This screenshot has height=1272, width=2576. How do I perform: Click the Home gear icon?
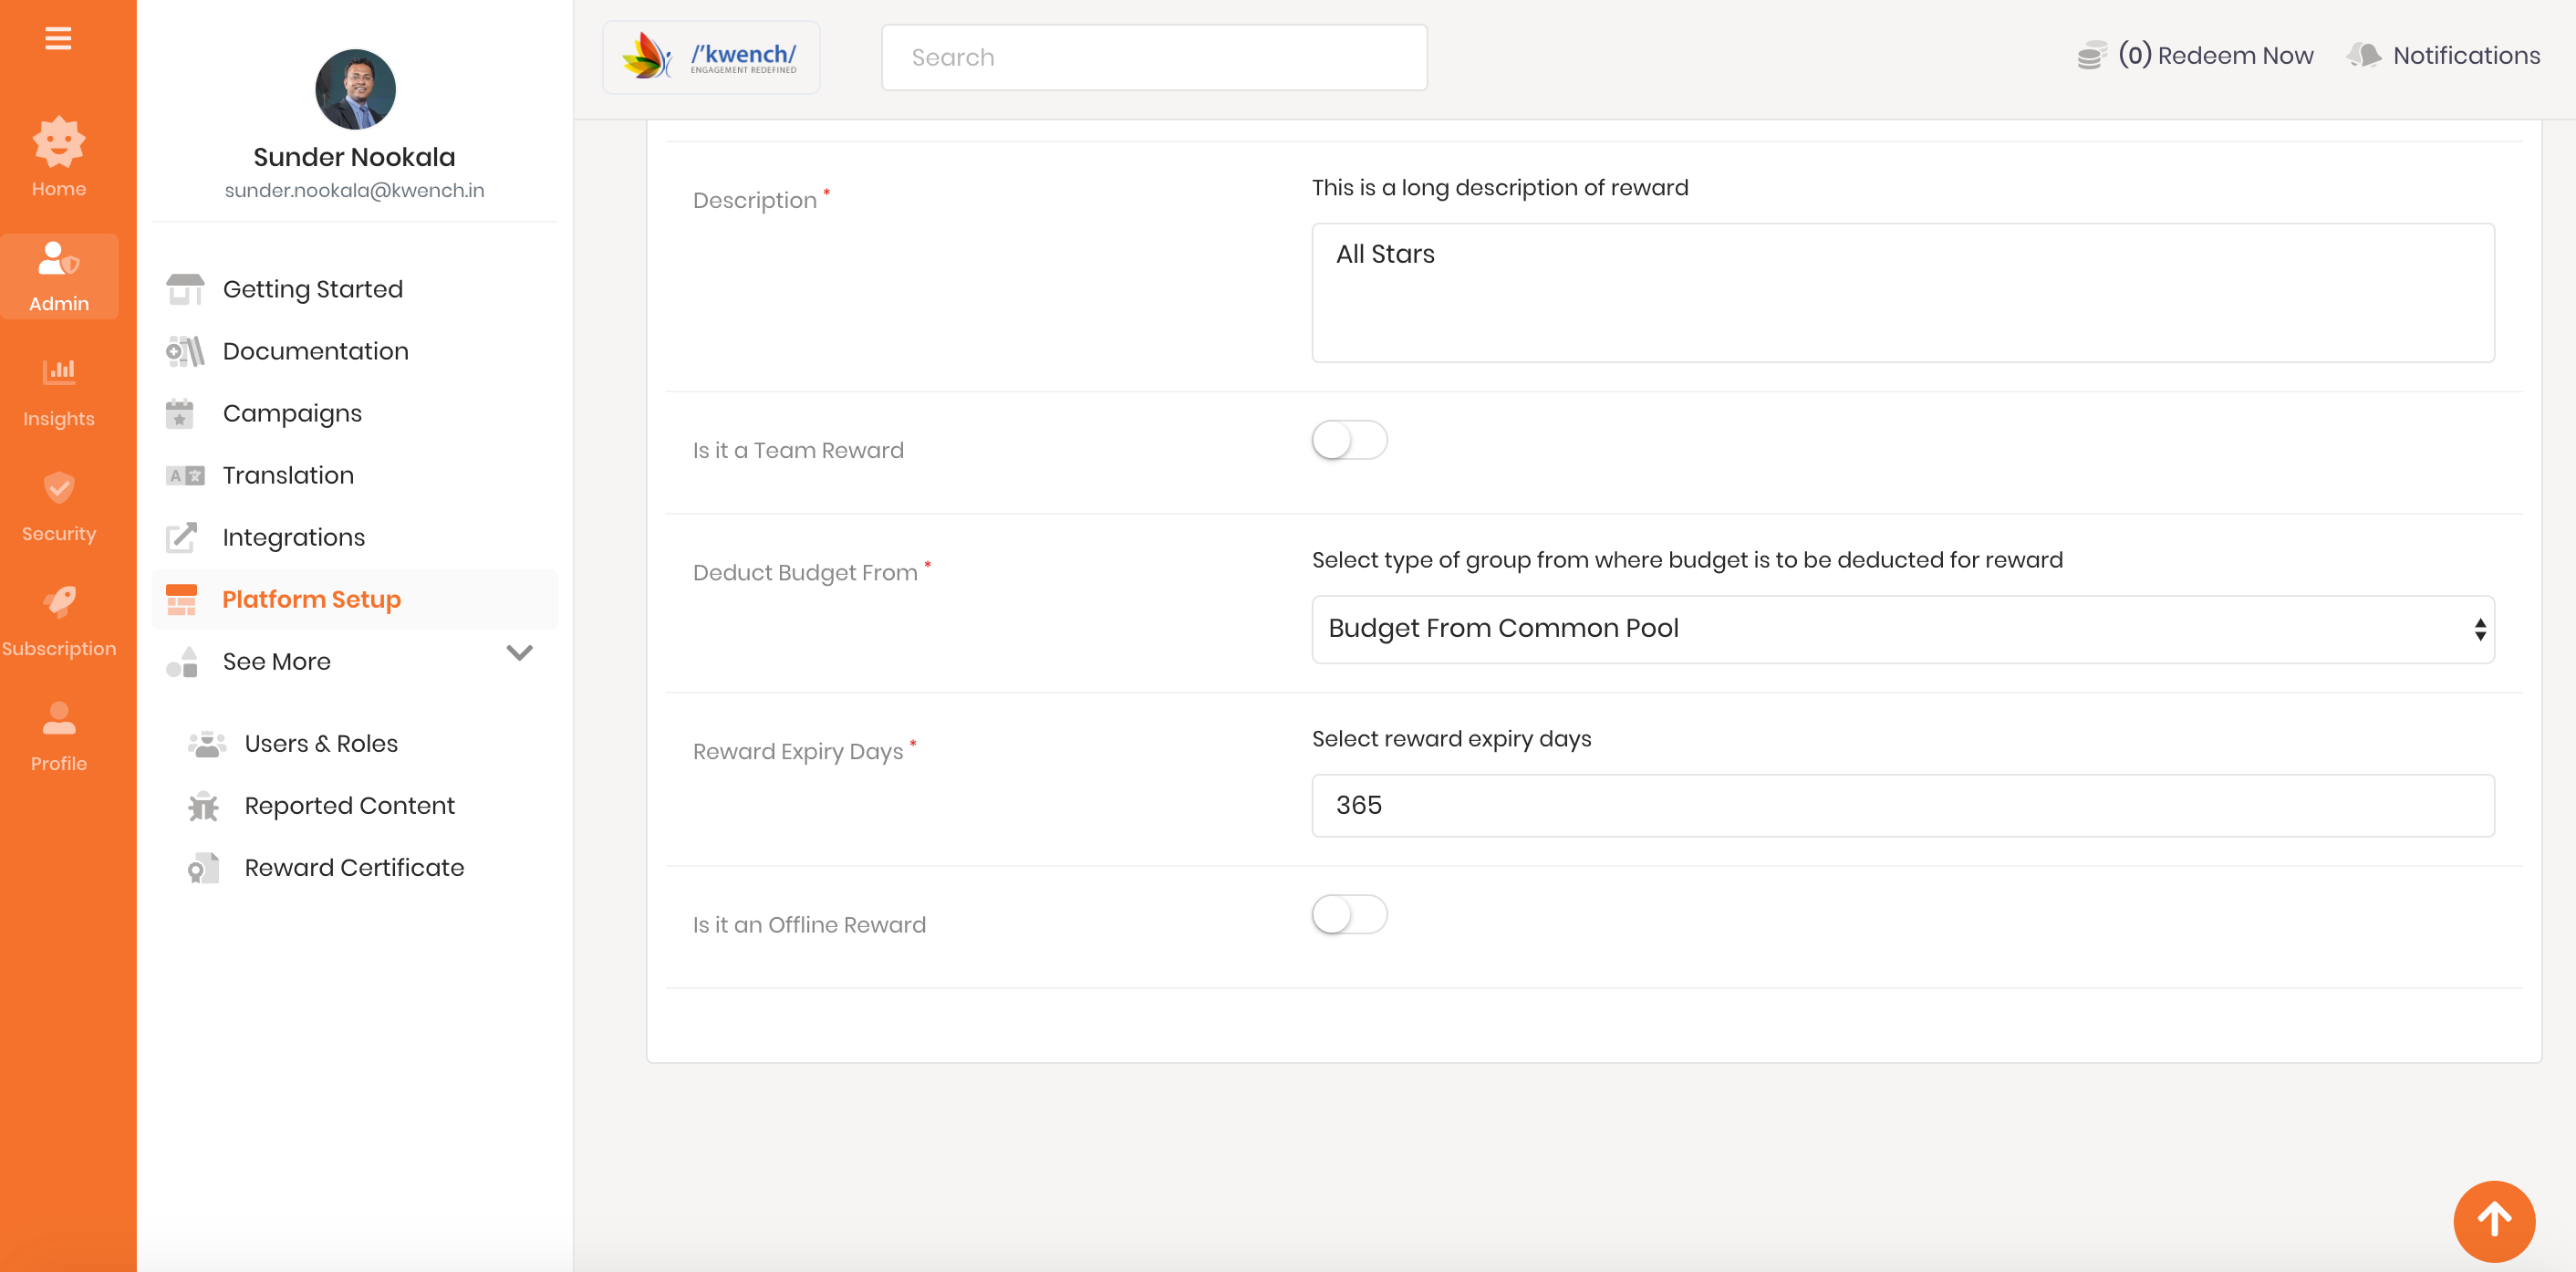(x=58, y=142)
